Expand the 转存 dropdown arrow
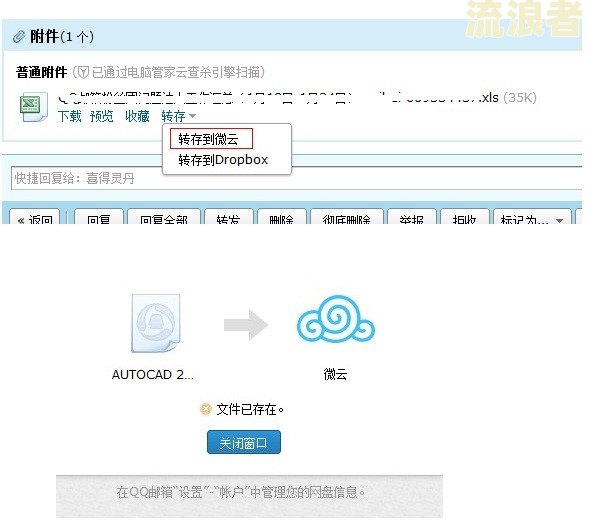 192,116
